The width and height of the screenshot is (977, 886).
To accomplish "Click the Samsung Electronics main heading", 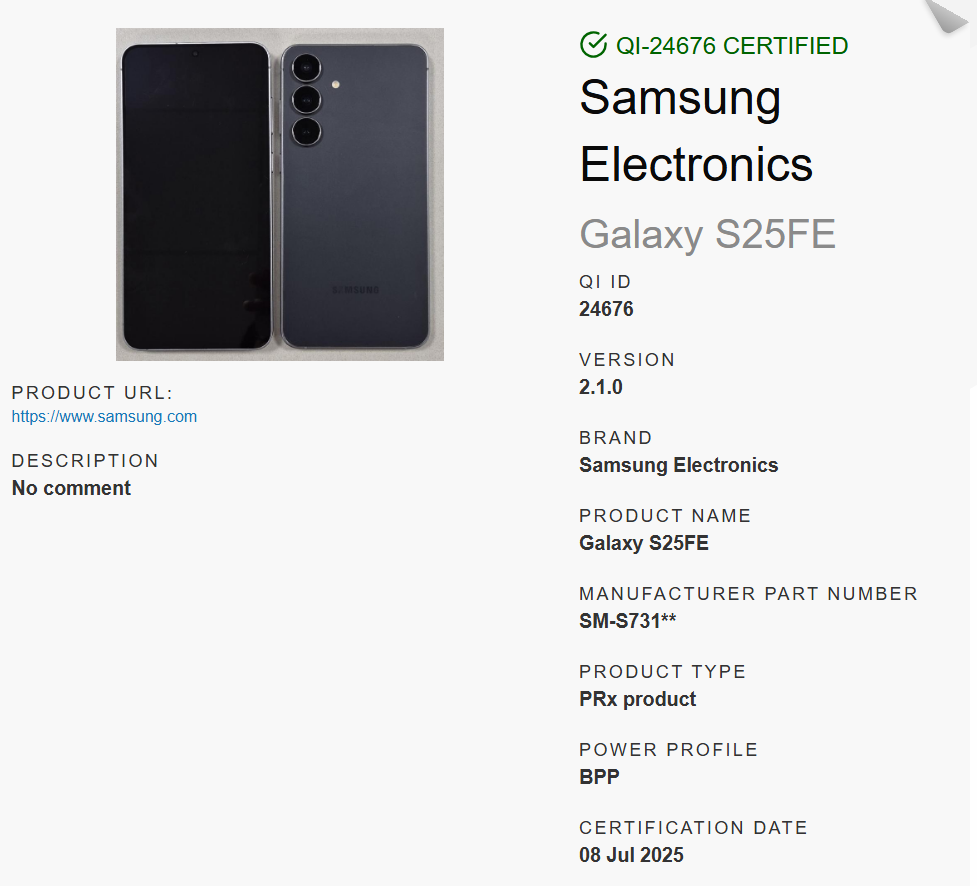I will pos(696,131).
